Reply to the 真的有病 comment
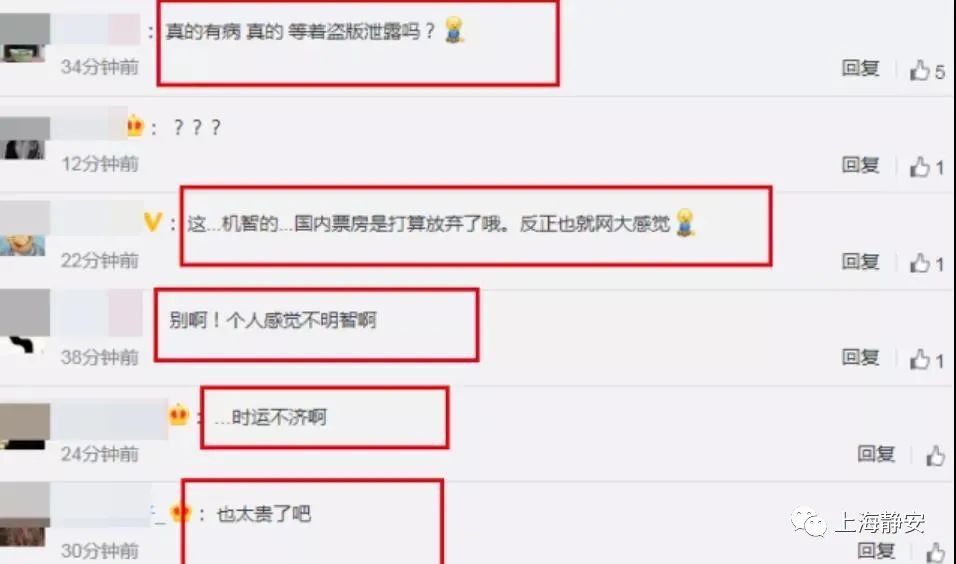 (x=860, y=68)
